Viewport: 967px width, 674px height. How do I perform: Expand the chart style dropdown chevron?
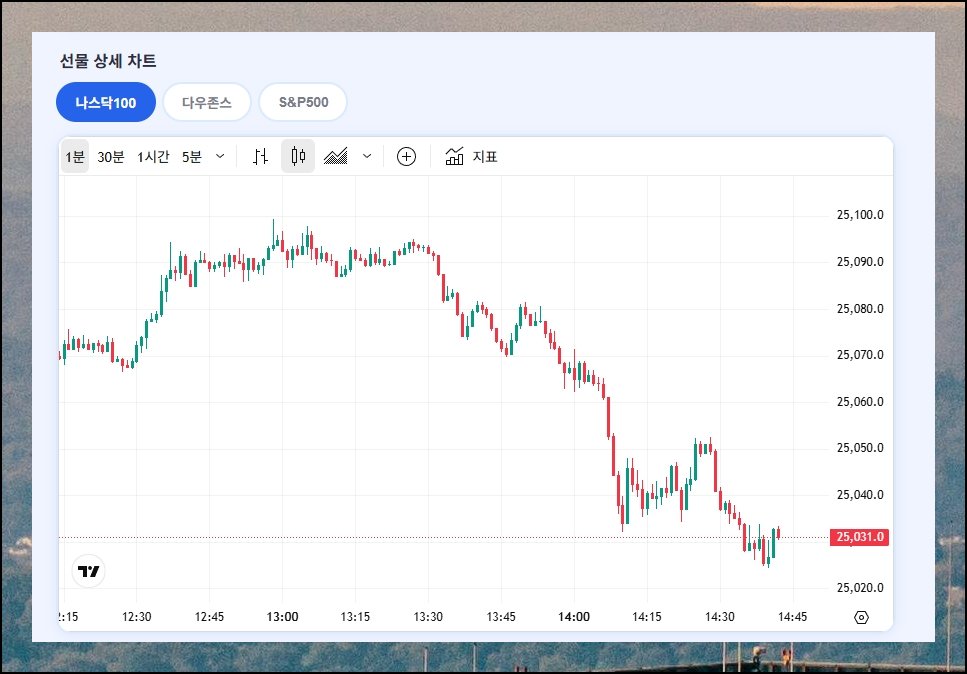coord(367,157)
